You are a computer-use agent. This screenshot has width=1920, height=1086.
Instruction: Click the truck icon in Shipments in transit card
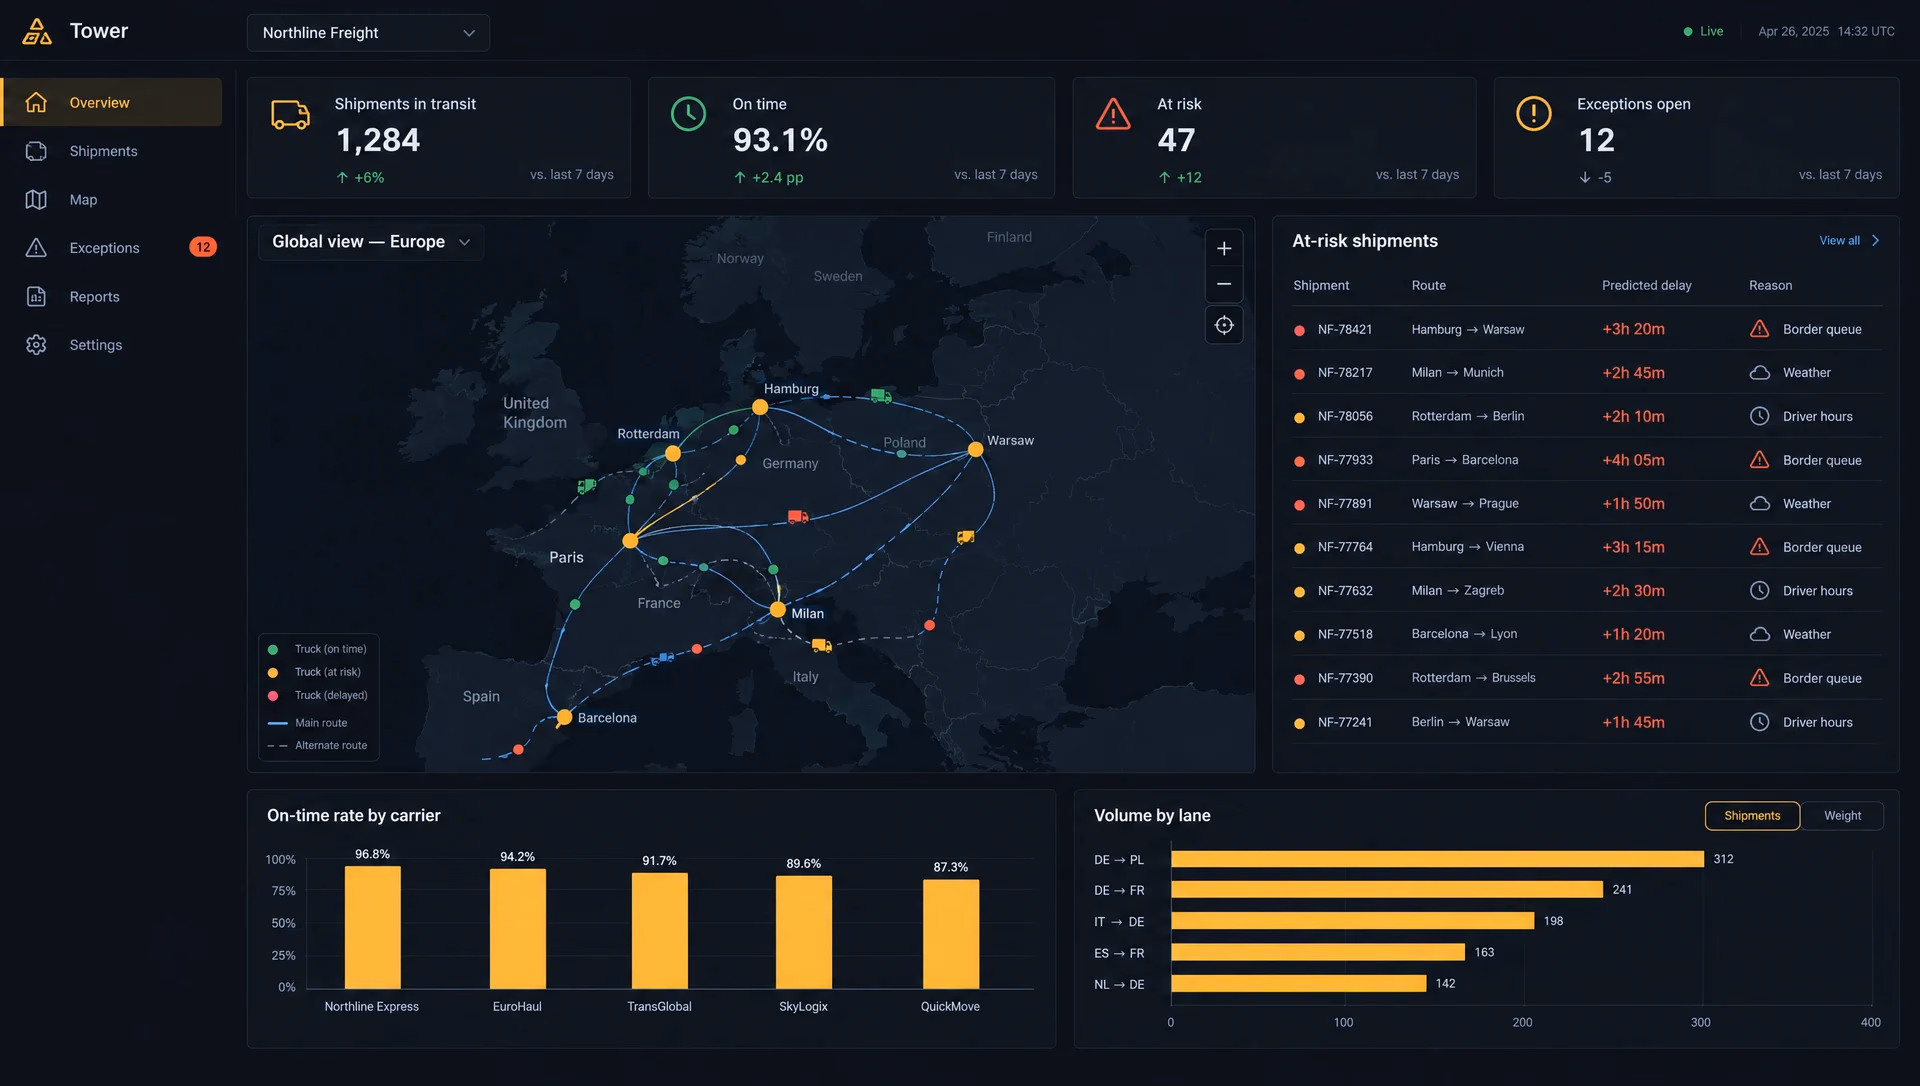click(291, 114)
